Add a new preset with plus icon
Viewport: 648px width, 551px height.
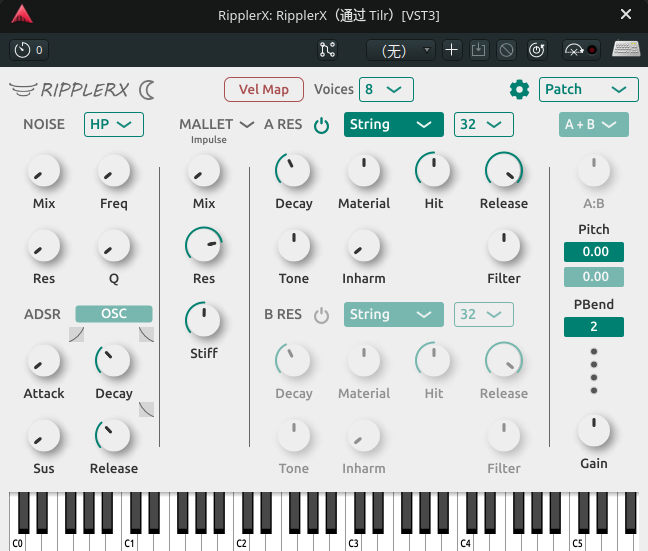point(452,50)
